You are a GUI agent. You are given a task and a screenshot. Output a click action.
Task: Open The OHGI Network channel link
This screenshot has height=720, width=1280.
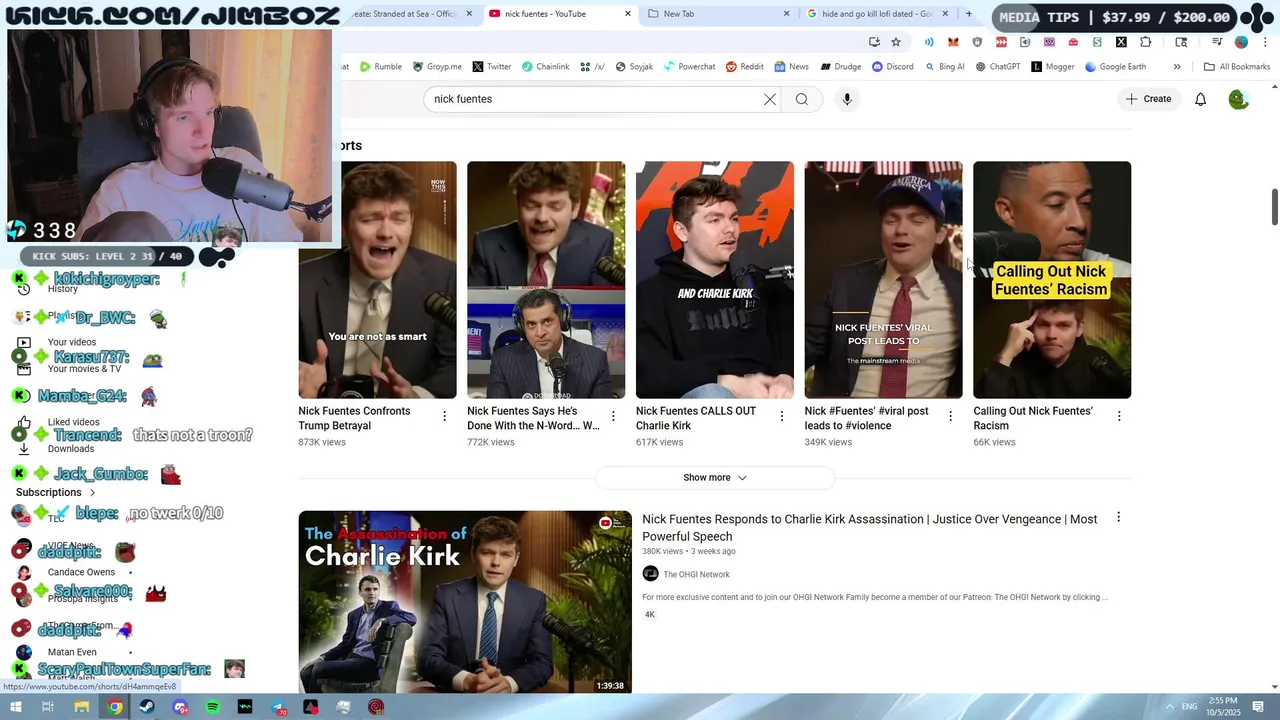click(x=696, y=574)
